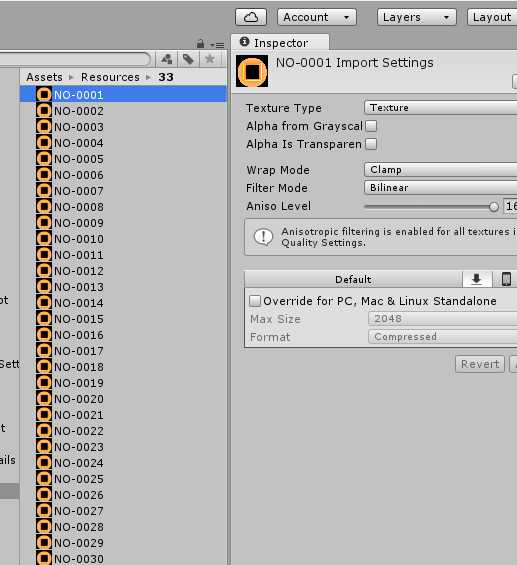Screen dimensions: 517x565
Task: Click the NO-0017 asset icon
Action: coord(44,351)
